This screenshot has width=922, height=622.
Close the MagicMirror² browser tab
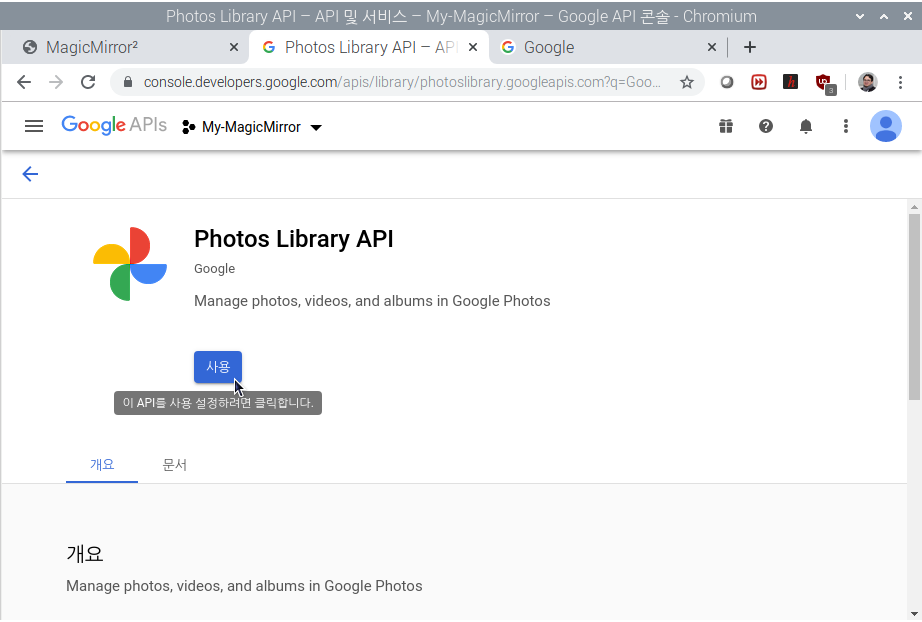(x=233, y=47)
